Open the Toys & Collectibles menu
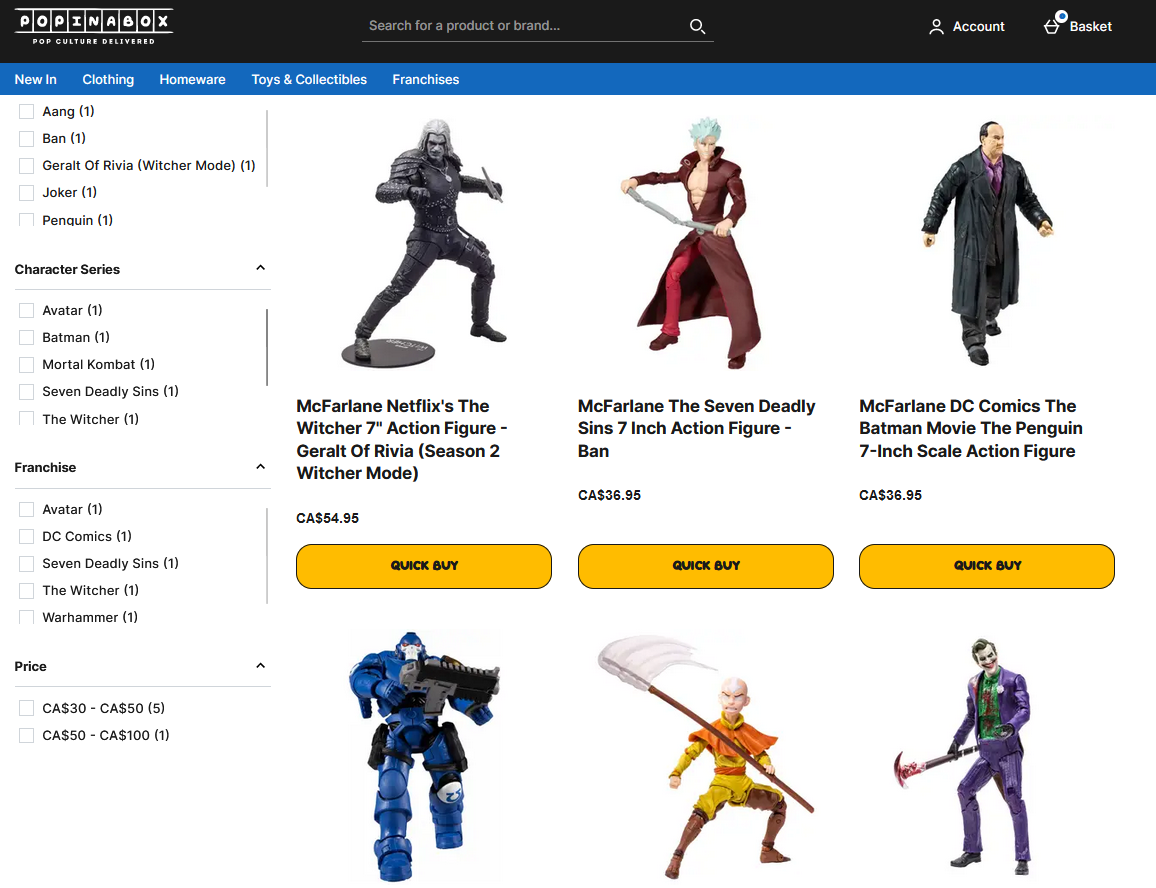 click(x=309, y=80)
